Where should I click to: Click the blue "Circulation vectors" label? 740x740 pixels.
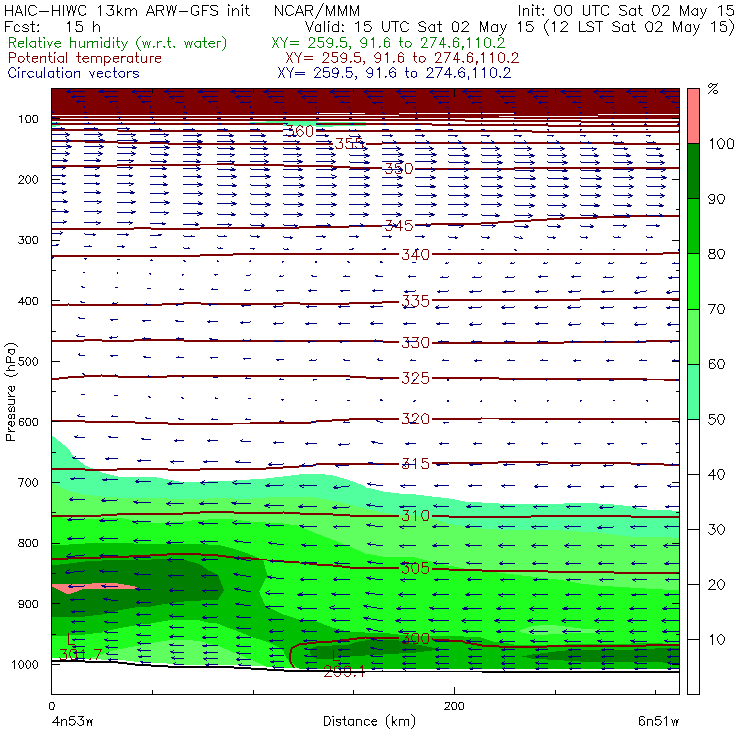pos(74,73)
